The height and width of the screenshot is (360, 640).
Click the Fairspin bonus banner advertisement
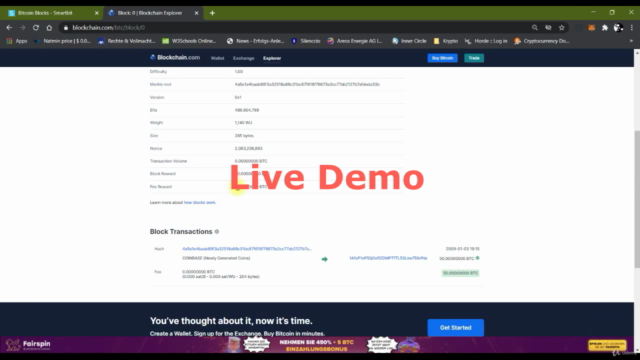click(x=317, y=345)
